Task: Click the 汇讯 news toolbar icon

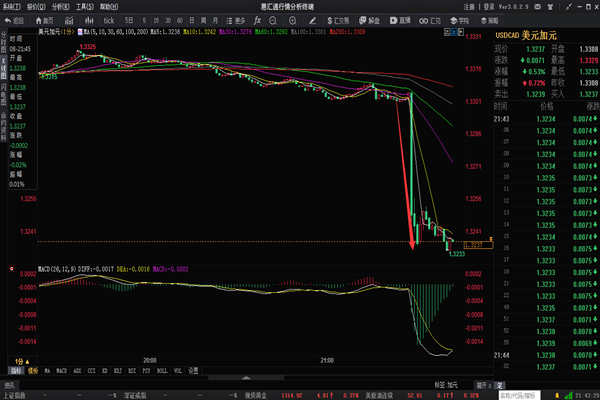Action: click(431, 18)
